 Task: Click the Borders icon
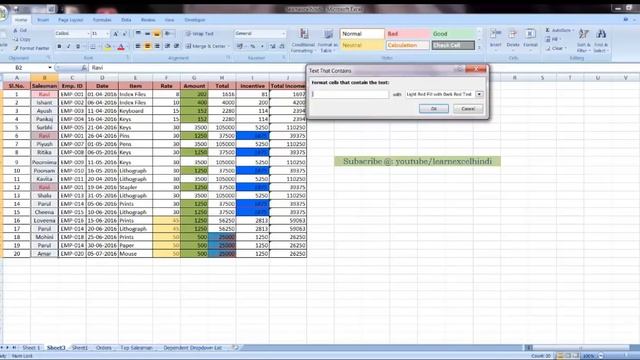click(93, 47)
